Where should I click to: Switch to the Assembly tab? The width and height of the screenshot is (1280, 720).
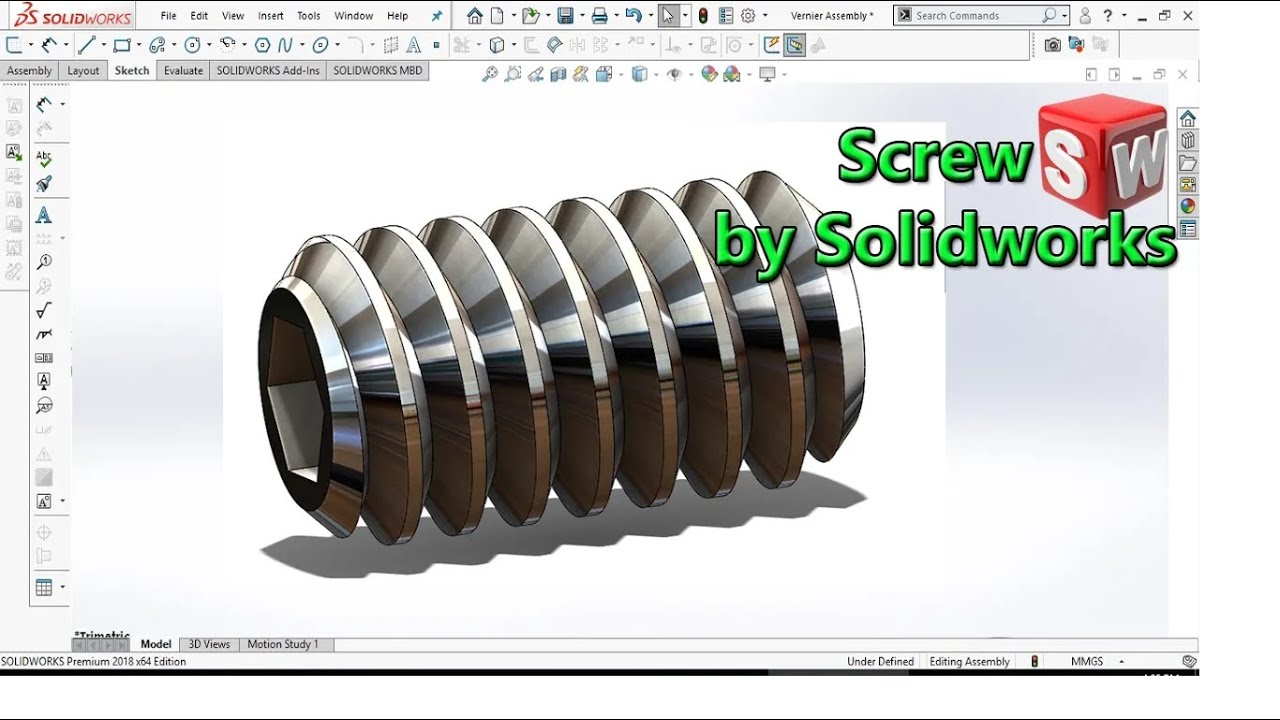point(29,71)
